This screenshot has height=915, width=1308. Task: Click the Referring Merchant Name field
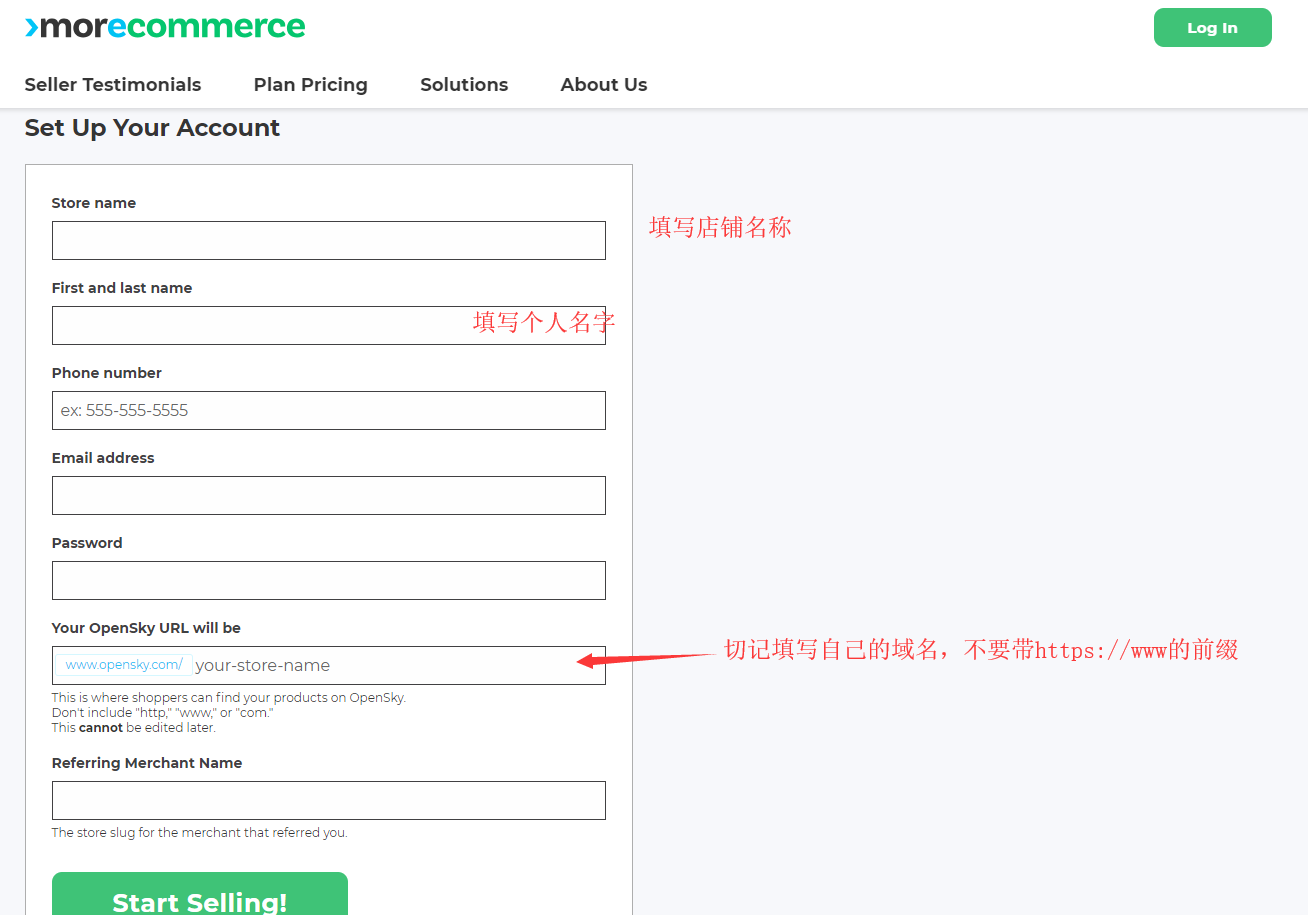point(328,800)
